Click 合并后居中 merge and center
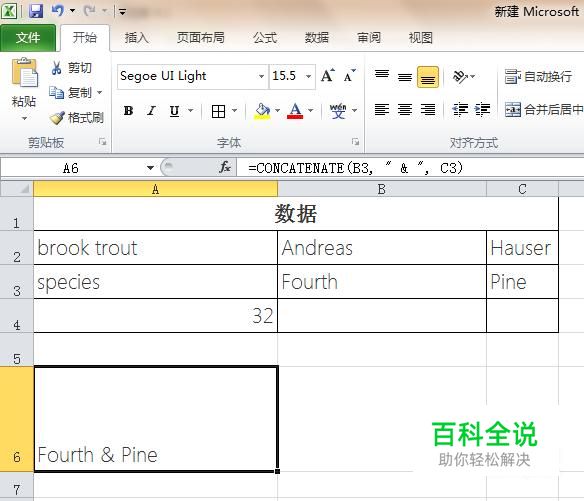 [543, 110]
